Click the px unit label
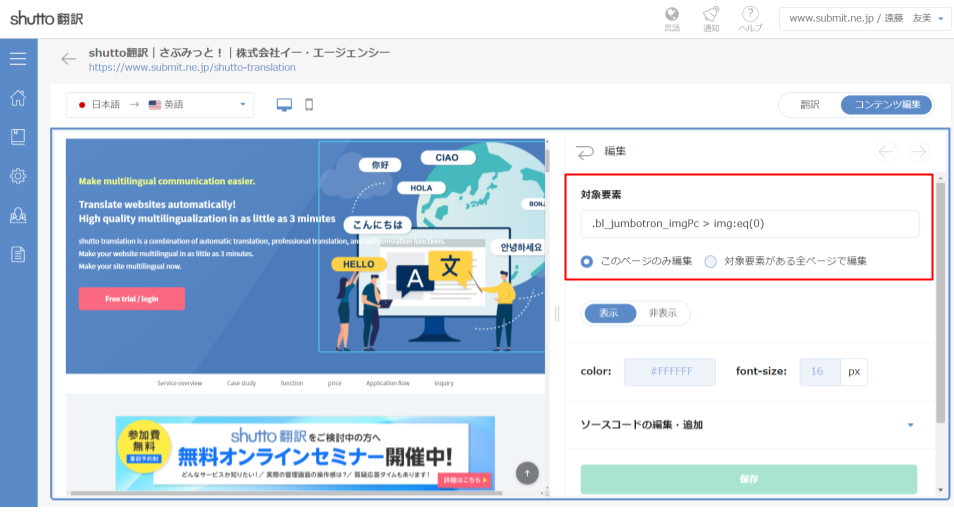 coord(854,372)
